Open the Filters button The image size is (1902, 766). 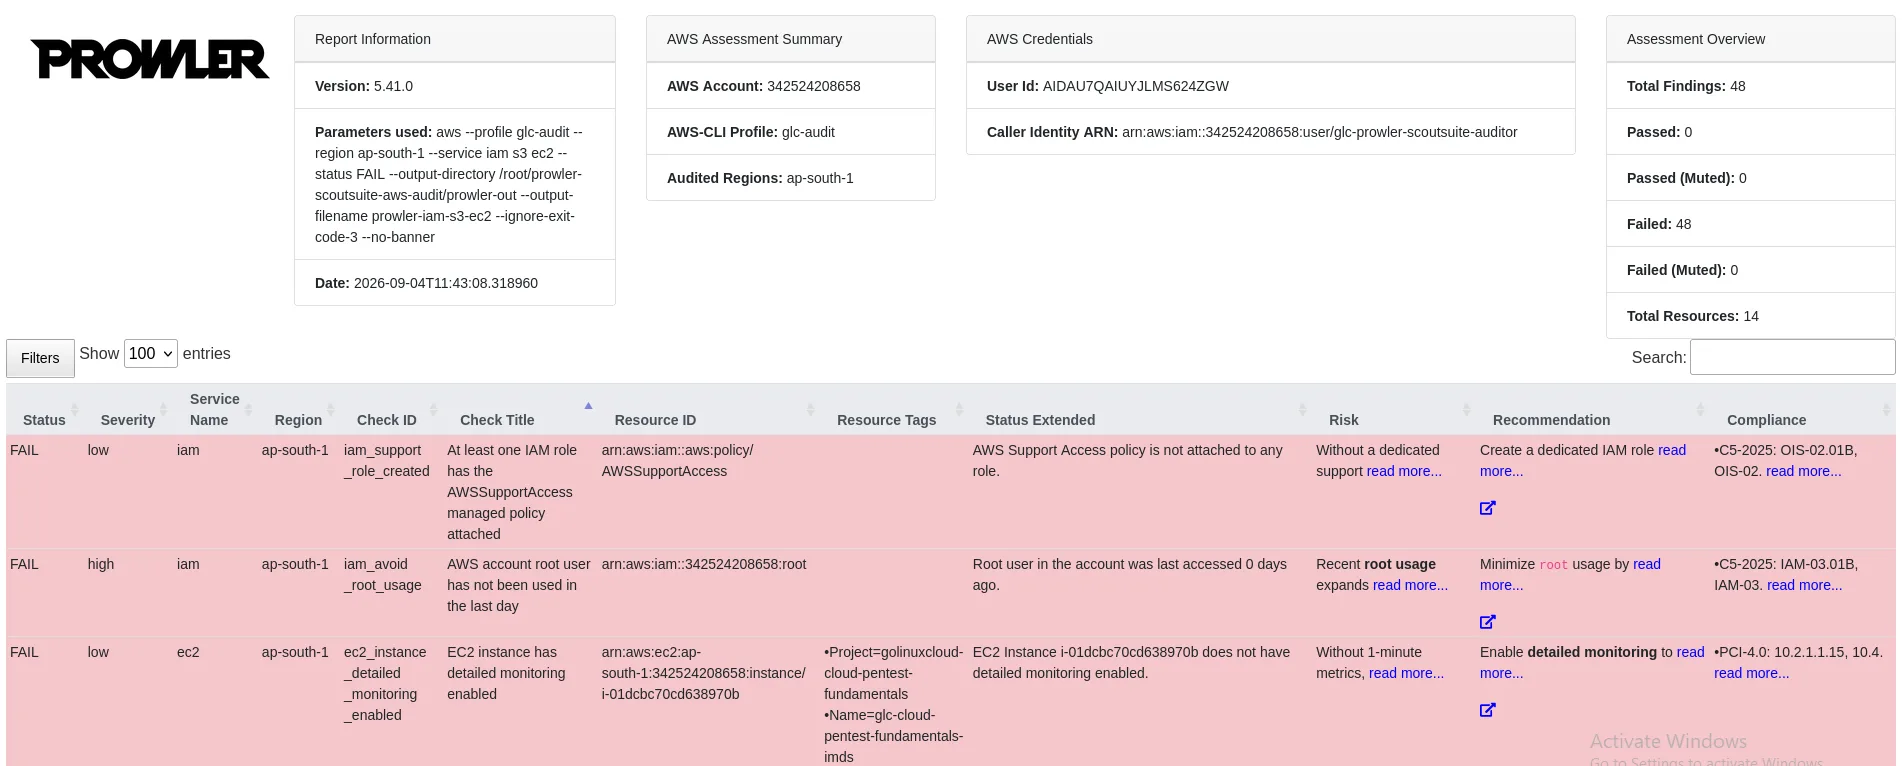40,358
